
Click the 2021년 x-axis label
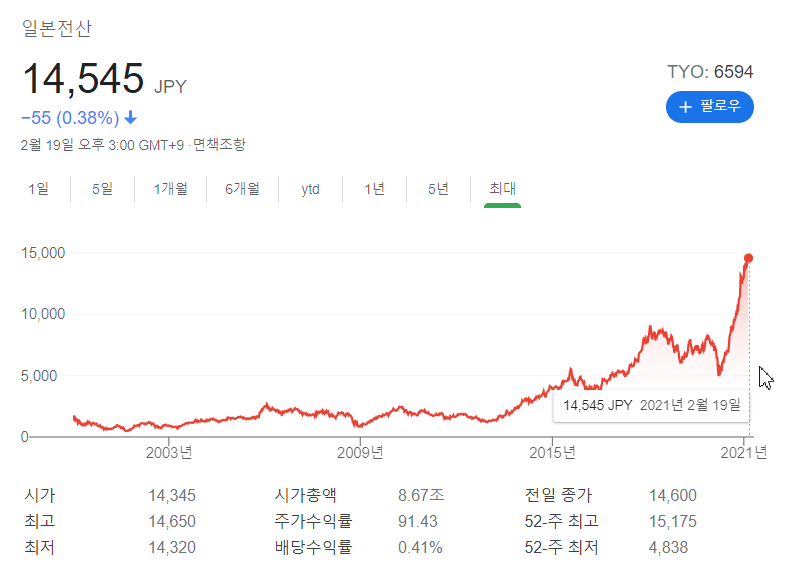pyautogui.click(x=743, y=453)
